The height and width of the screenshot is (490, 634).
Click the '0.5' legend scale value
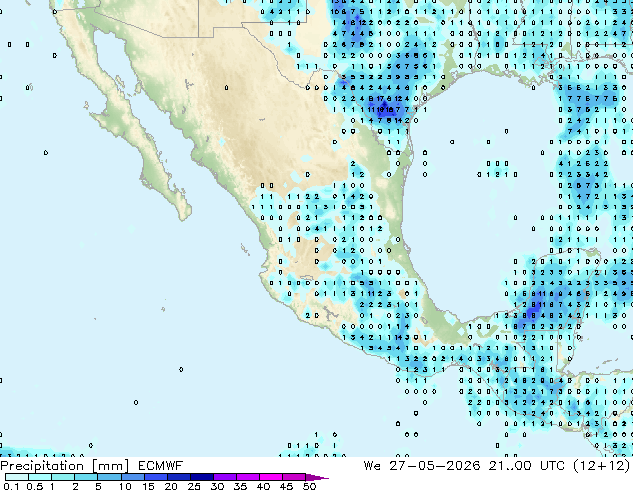point(34,486)
